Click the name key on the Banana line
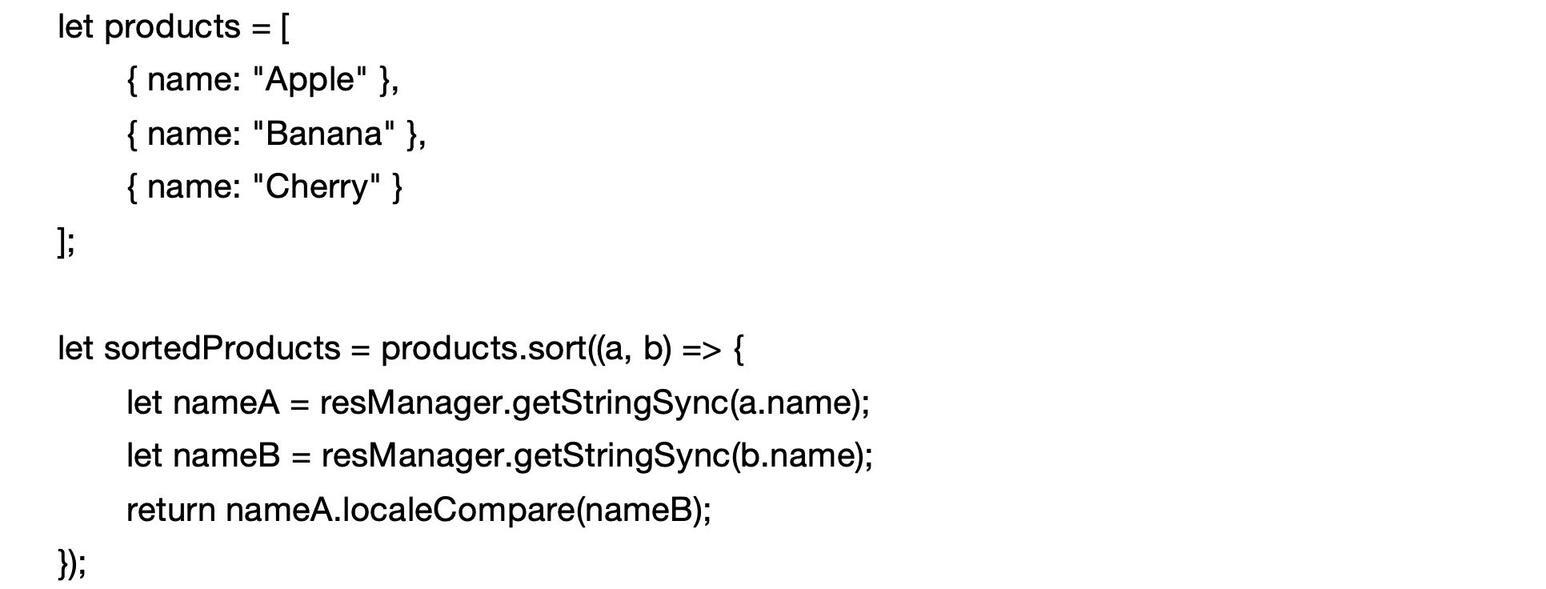This screenshot has height=589, width=1546. click(190, 134)
